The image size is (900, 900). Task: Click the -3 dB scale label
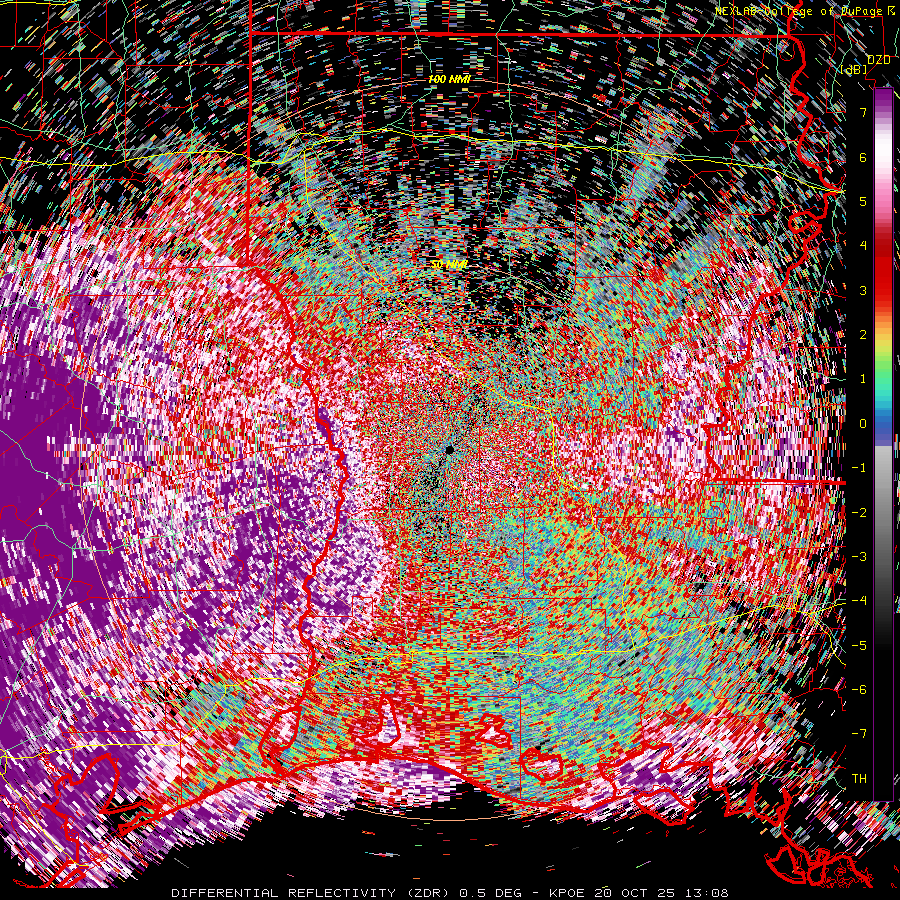point(859,557)
